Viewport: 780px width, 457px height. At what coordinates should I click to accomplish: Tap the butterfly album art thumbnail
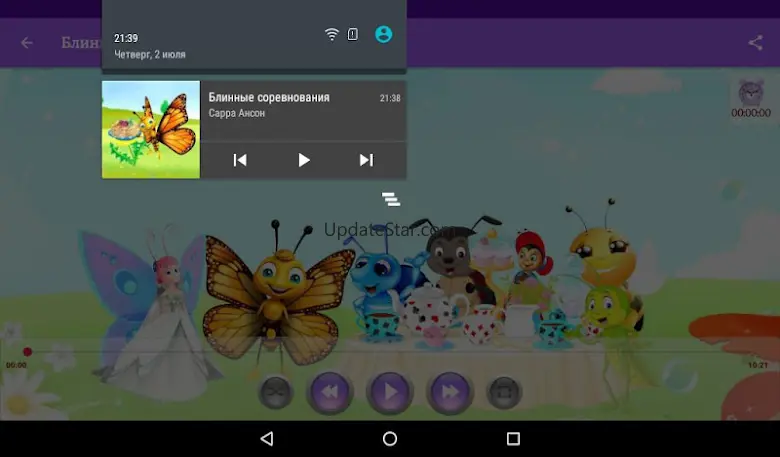151,130
